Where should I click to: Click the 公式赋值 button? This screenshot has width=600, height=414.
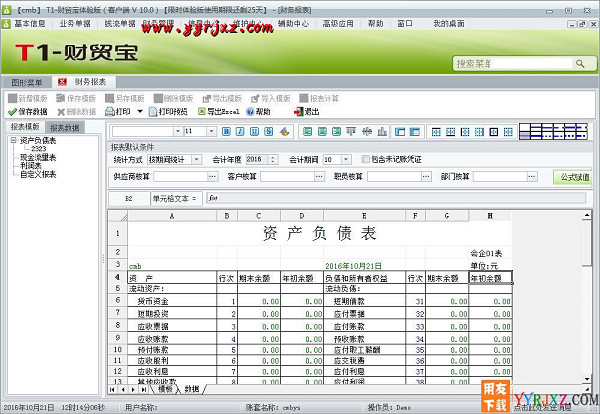click(x=573, y=177)
